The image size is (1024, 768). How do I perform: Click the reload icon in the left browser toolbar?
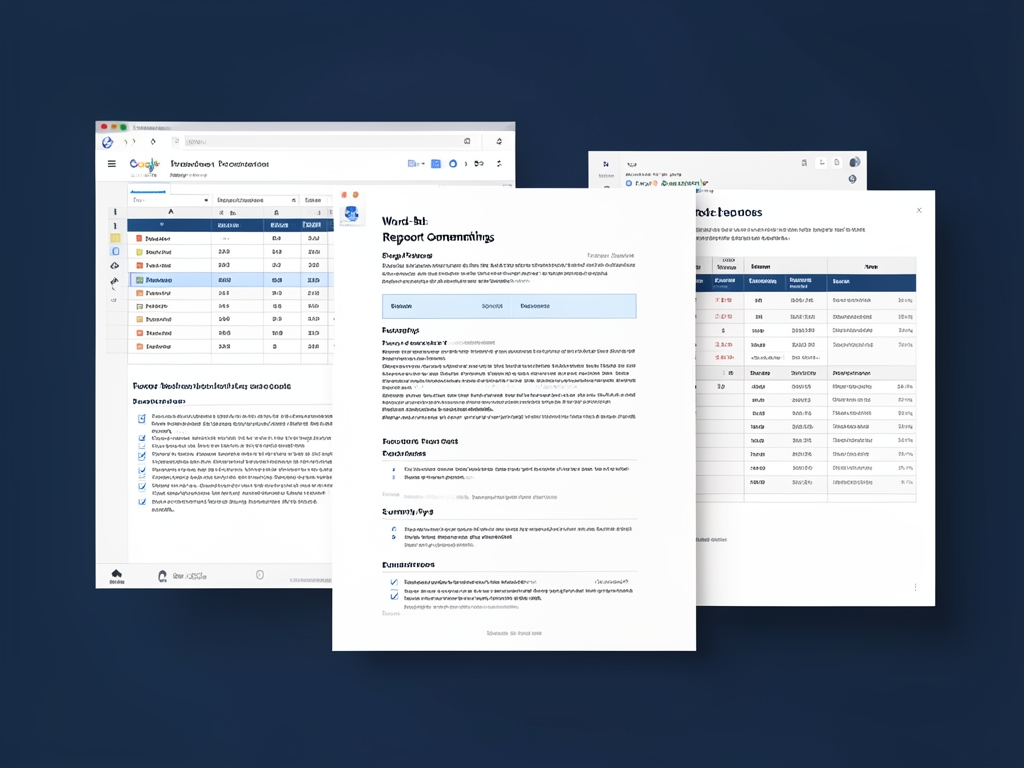point(153,142)
